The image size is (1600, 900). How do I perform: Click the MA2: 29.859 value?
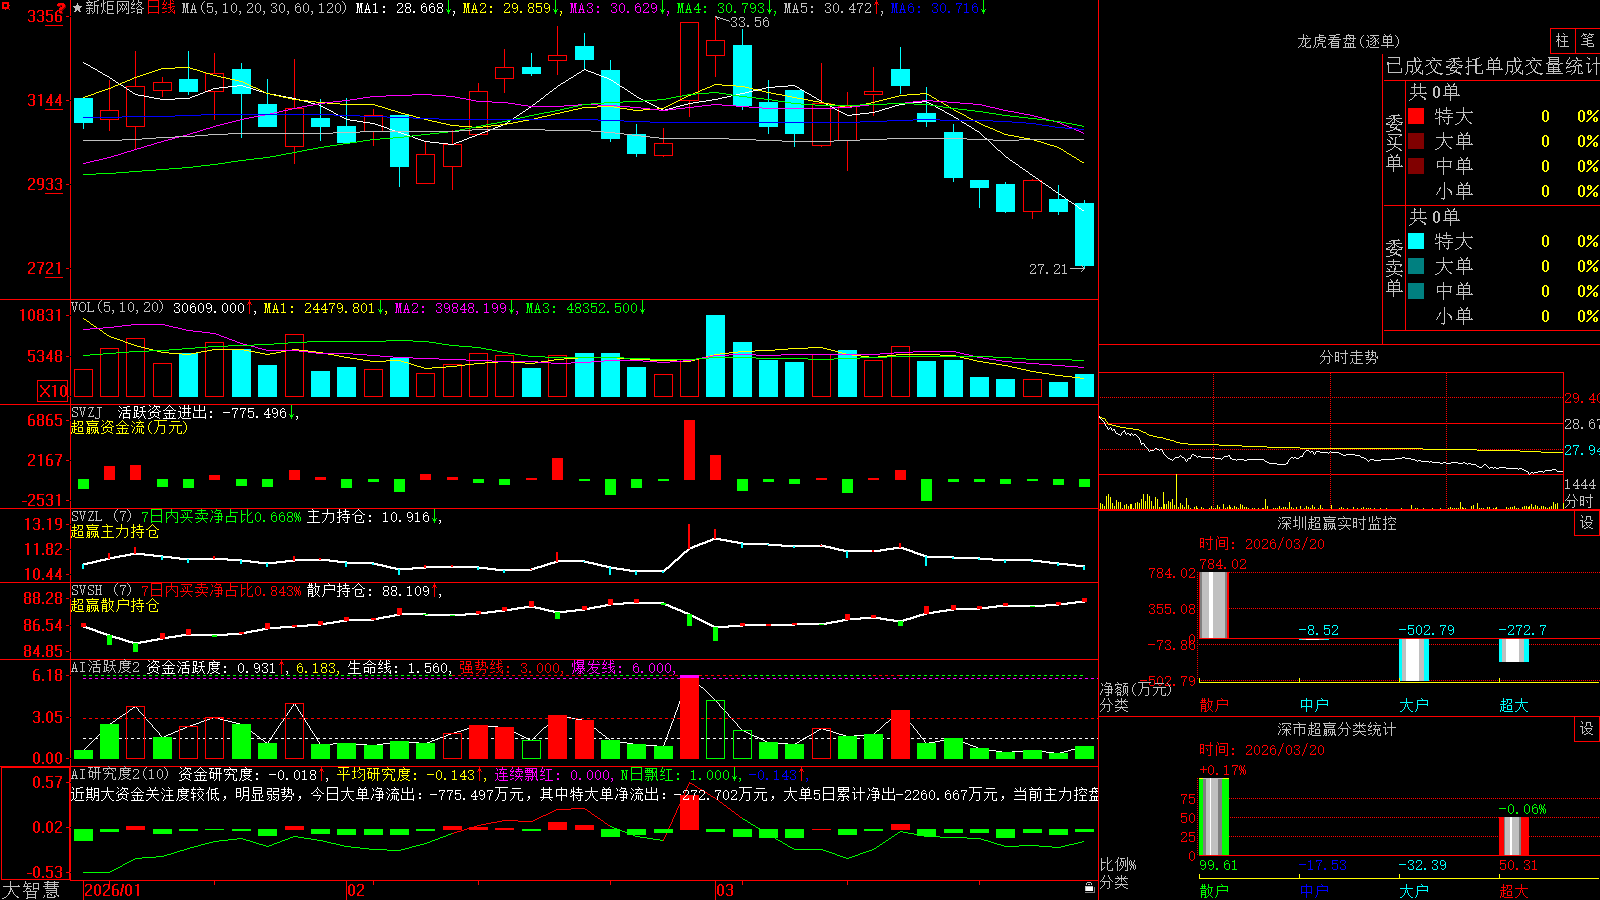(510, 8)
